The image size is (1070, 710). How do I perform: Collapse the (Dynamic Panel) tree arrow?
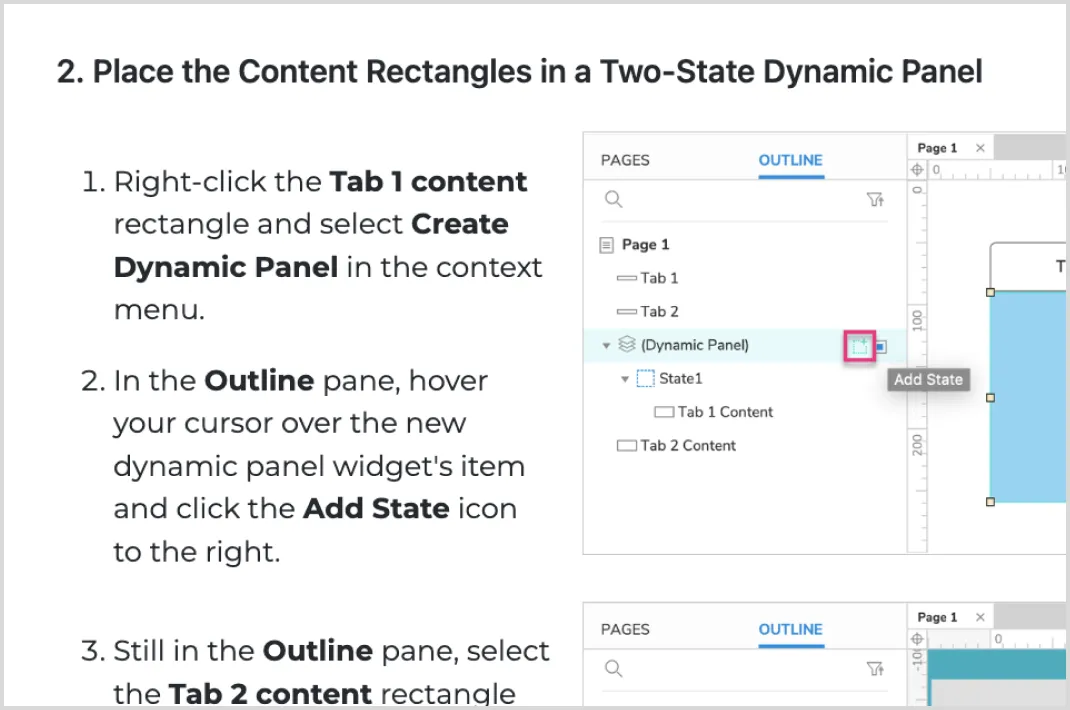pyautogui.click(x=605, y=346)
